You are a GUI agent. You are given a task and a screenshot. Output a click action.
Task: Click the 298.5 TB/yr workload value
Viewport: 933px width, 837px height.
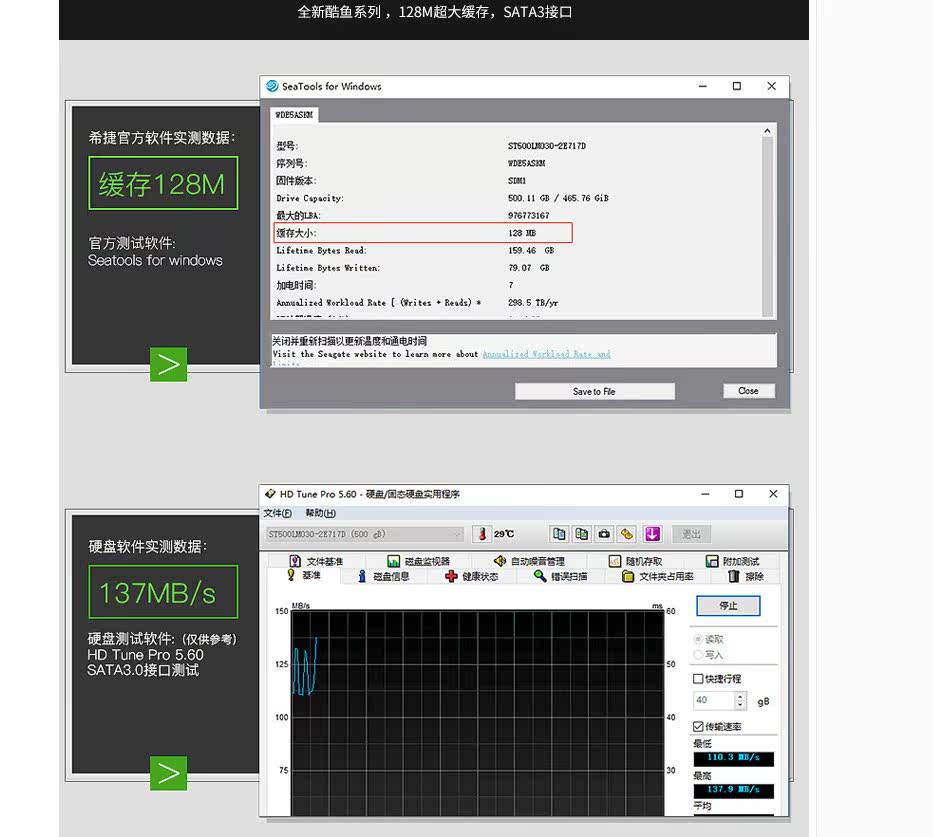(x=533, y=303)
